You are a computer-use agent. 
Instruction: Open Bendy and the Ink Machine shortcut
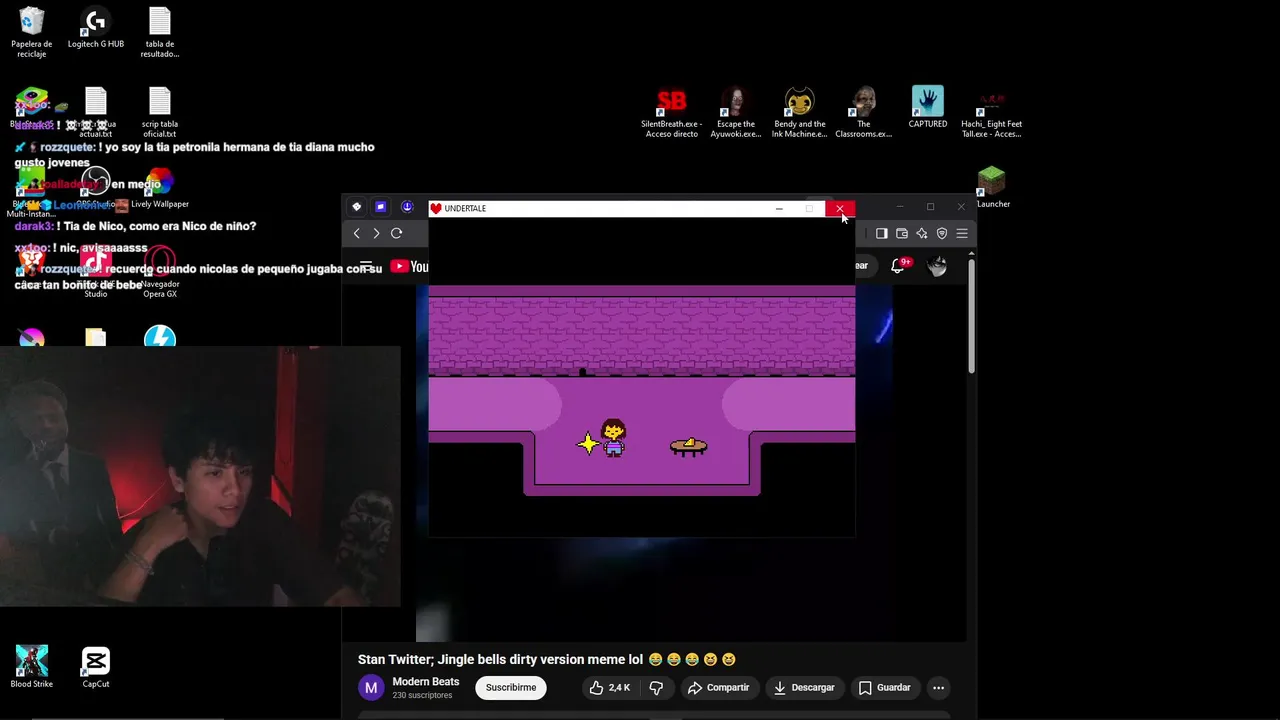(800, 113)
